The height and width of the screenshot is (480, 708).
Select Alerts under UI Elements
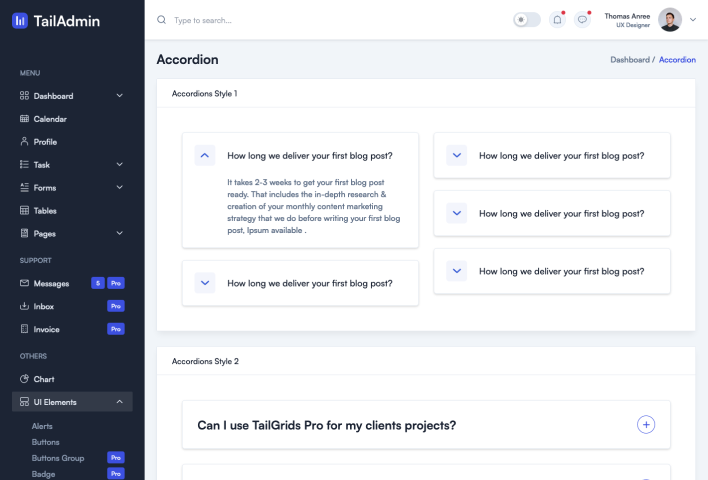click(x=42, y=426)
